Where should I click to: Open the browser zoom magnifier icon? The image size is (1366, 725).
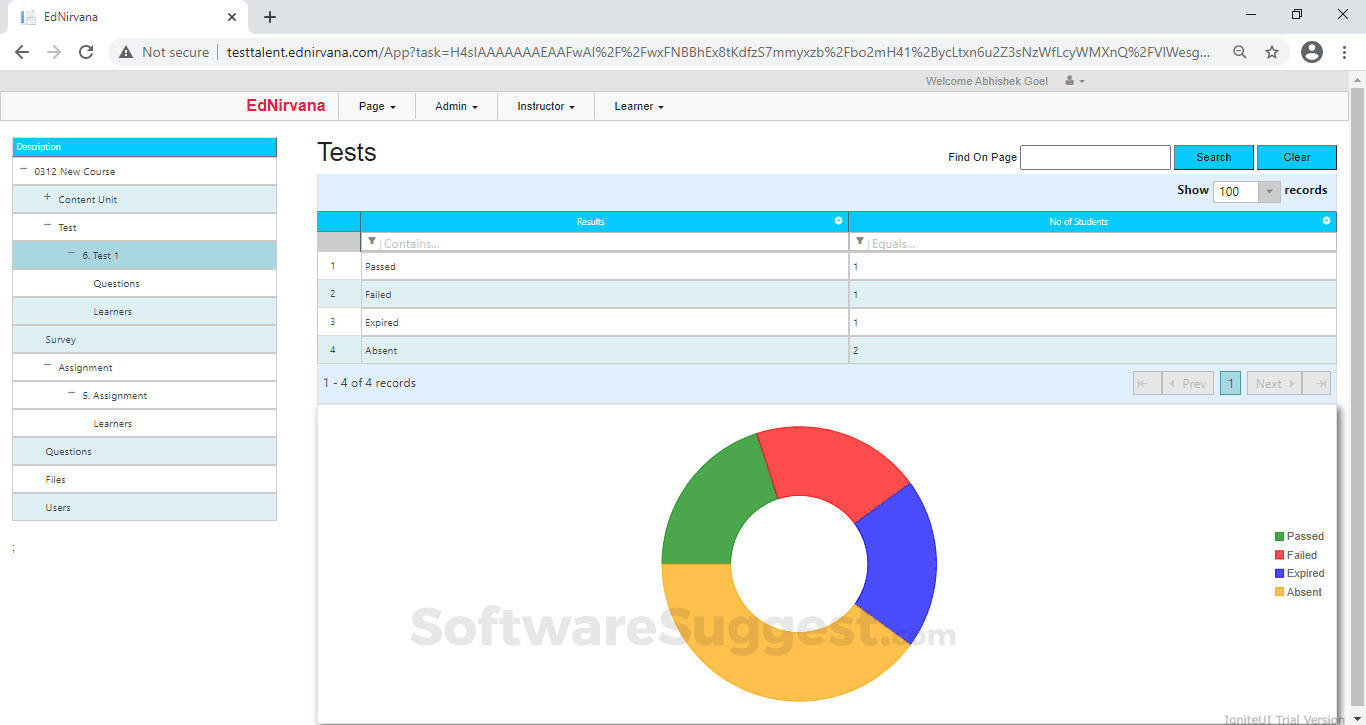coord(1240,52)
